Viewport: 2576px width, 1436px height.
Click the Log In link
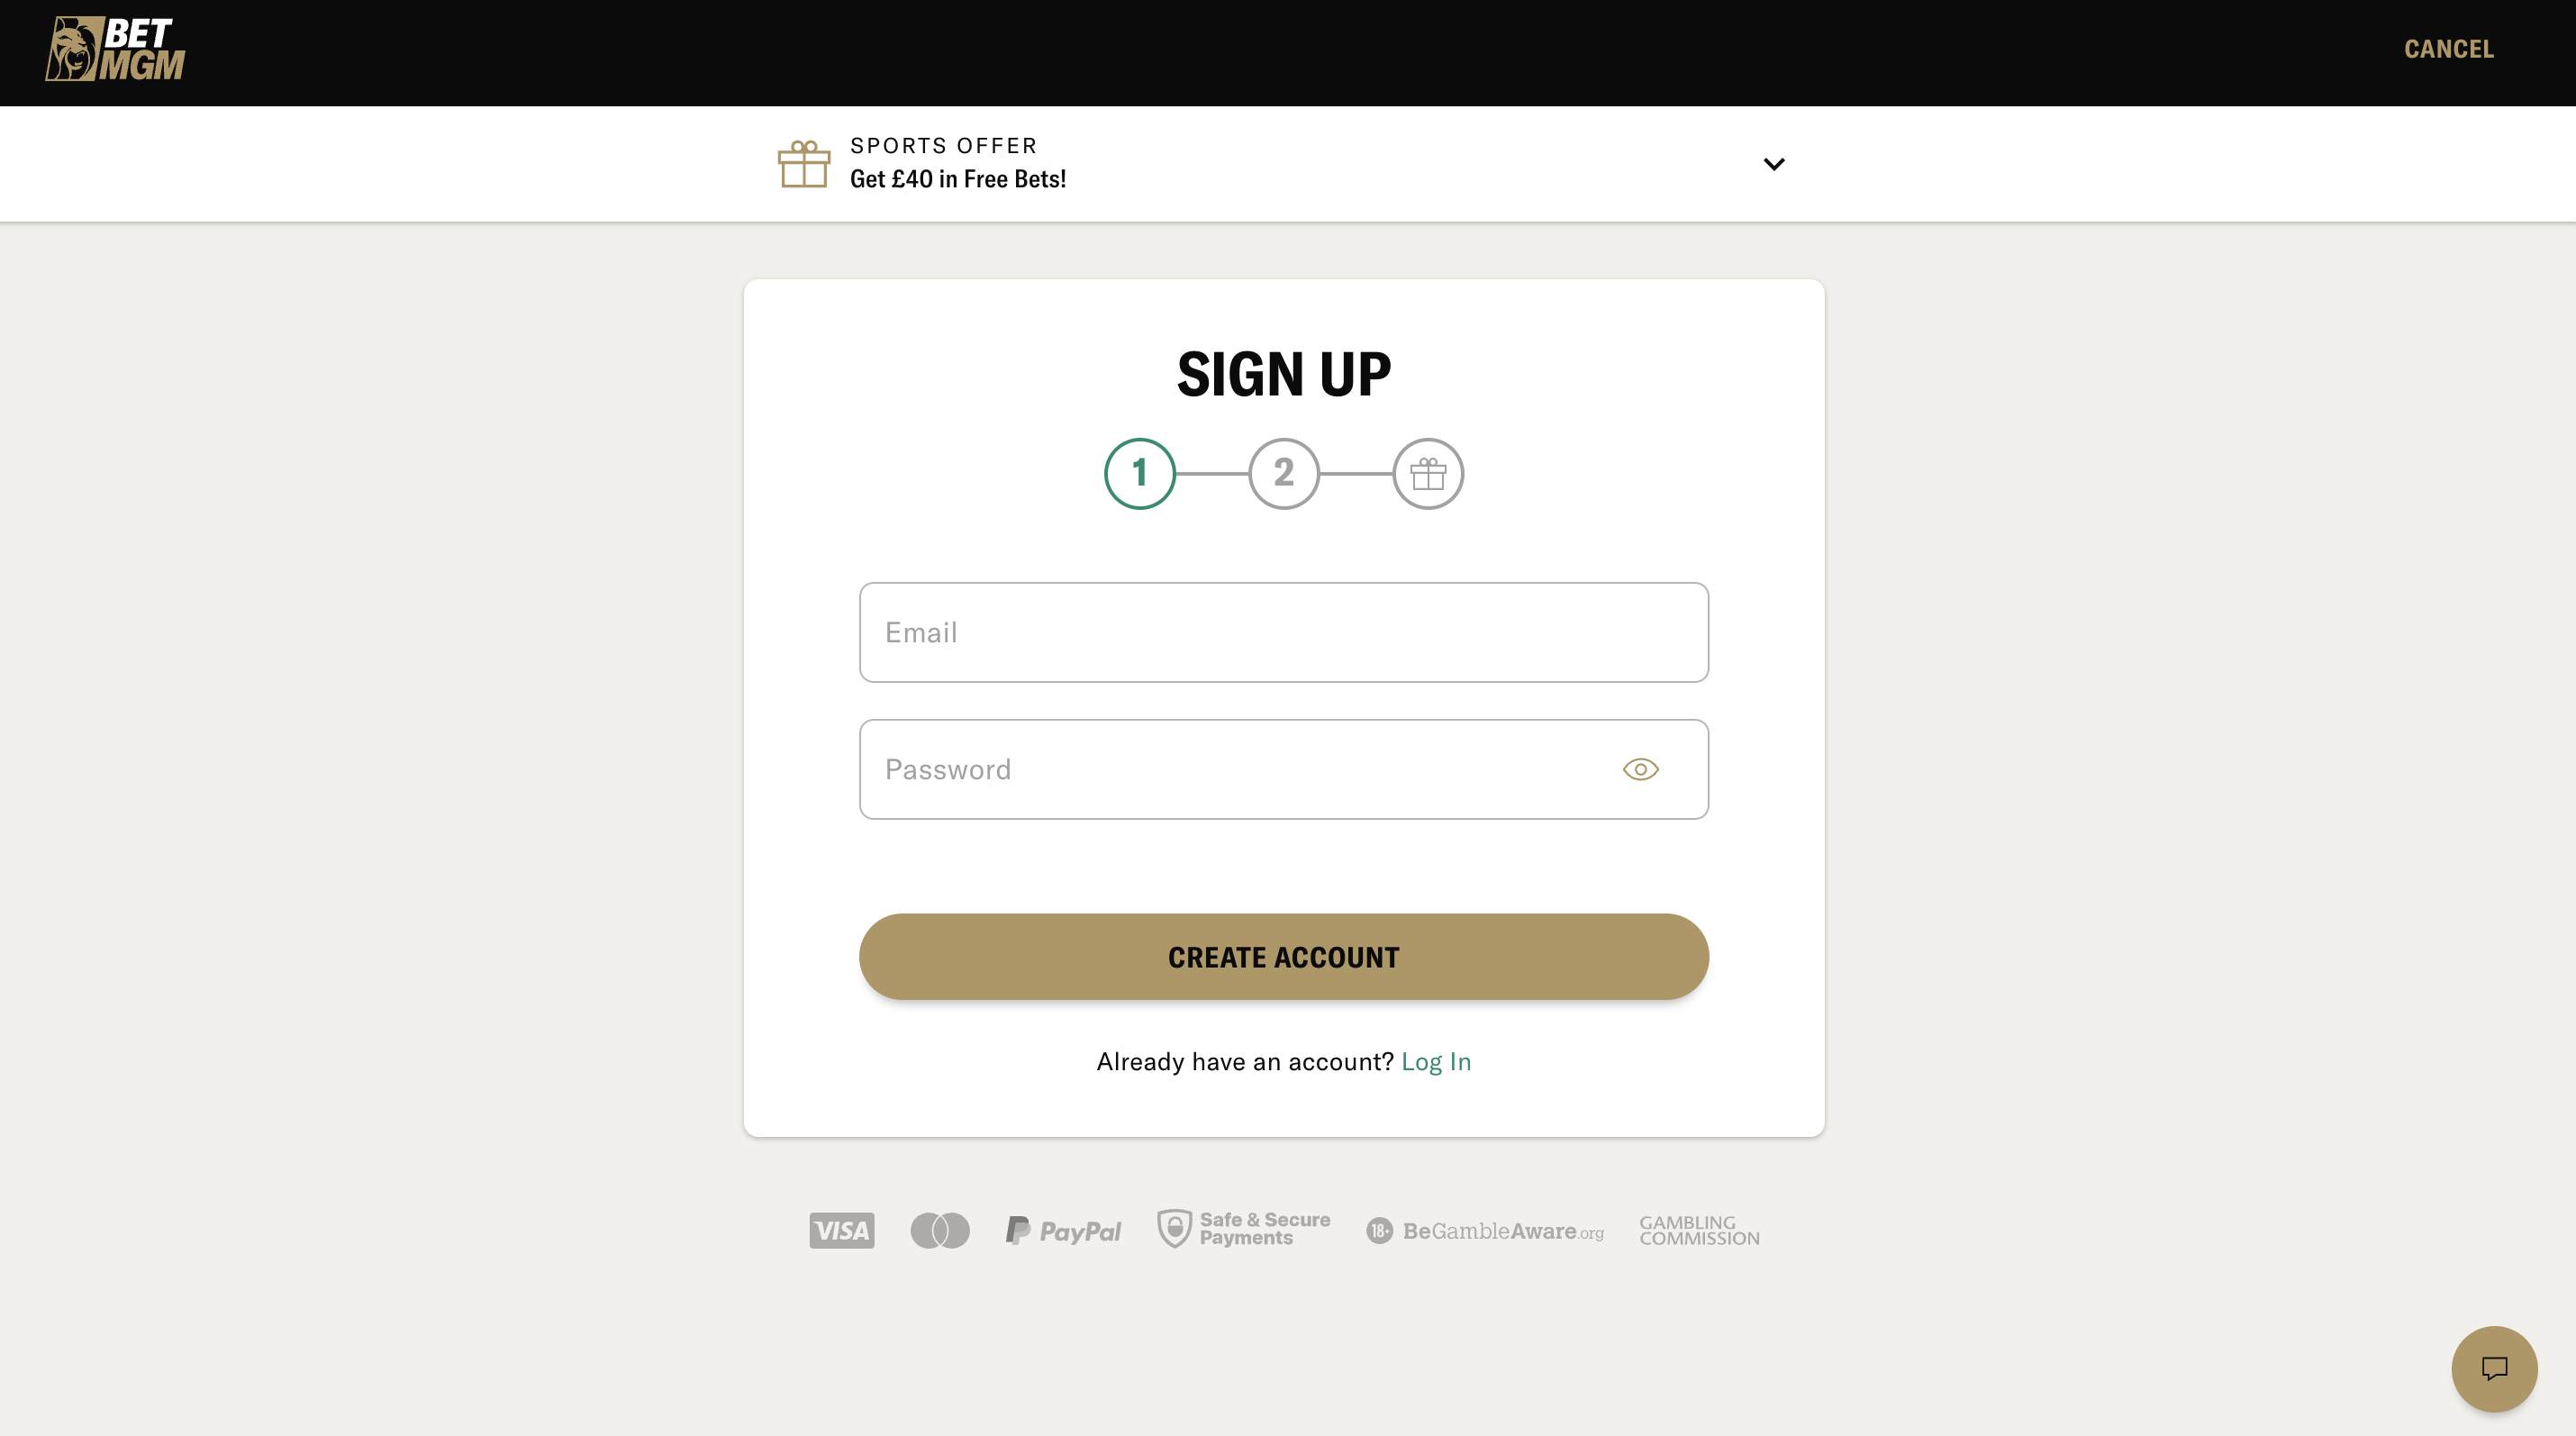click(1436, 1059)
